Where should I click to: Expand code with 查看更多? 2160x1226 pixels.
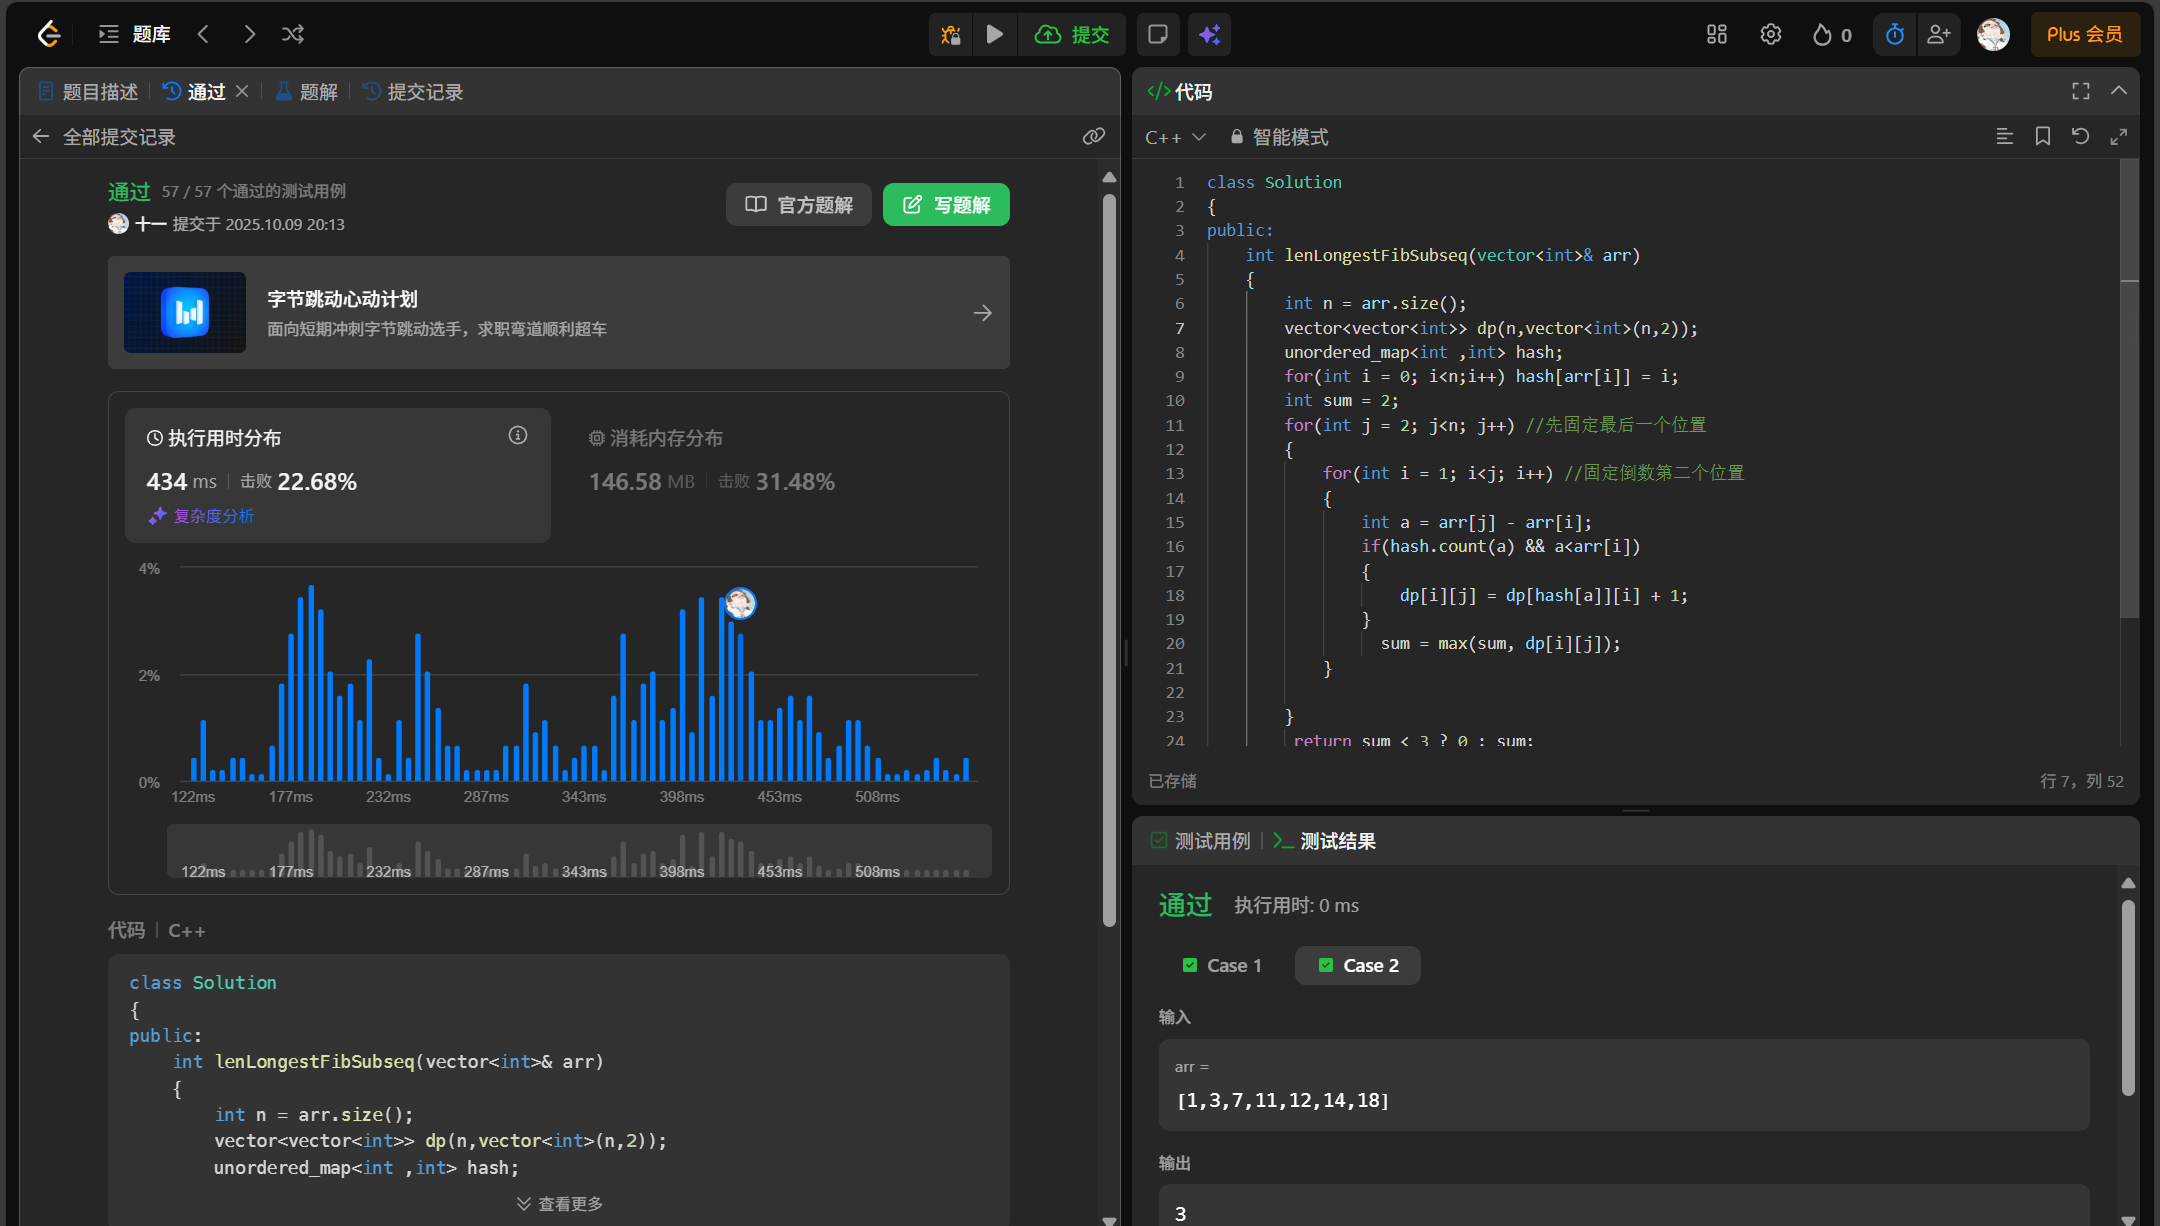(x=560, y=1204)
